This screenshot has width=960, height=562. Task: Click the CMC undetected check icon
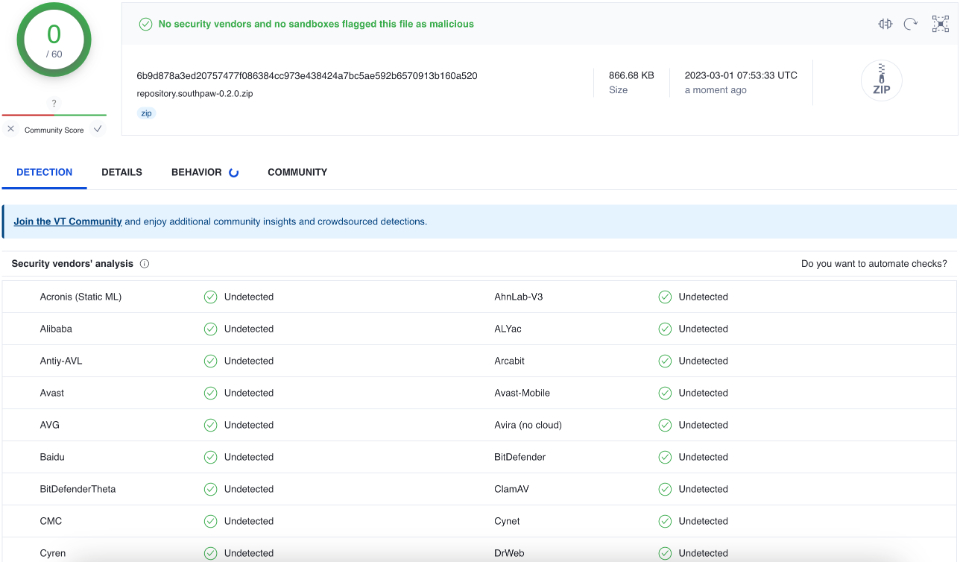pos(211,521)
